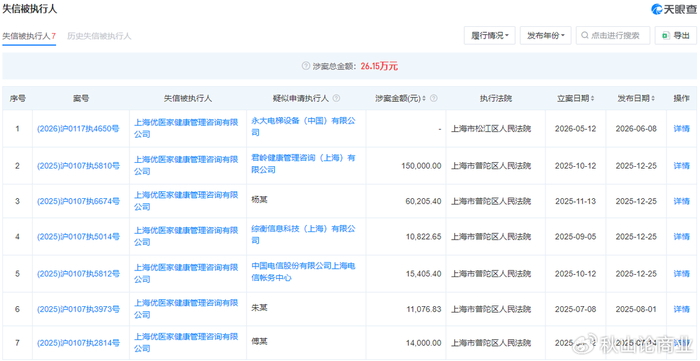Image resolution: width=700 pixels, height=361 pixels.
Task: Click the Tianyancha logo icon
Action: tap(657, 9)
